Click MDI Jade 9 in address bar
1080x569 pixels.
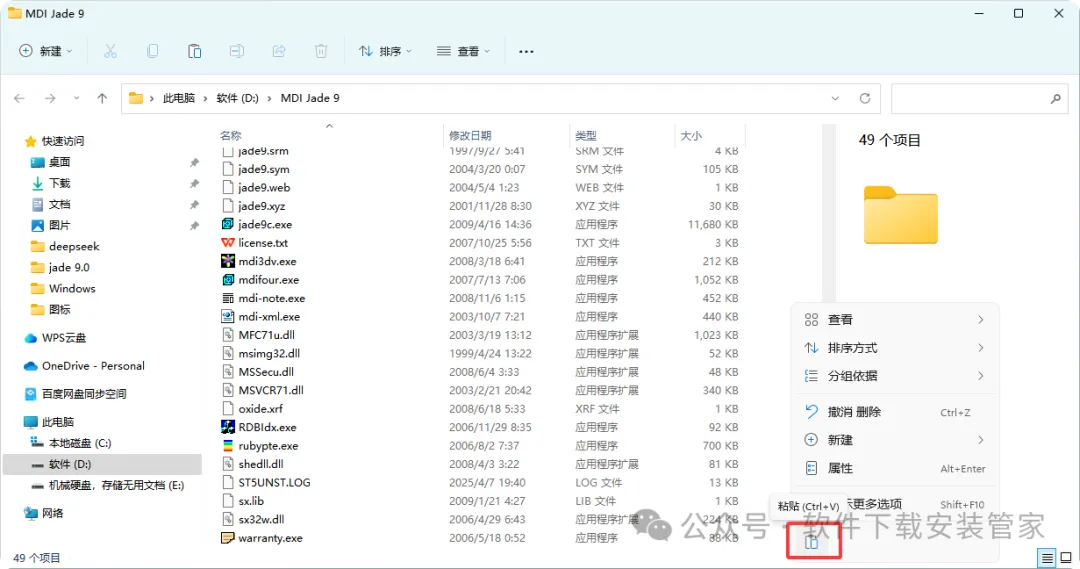coord(310,99)
